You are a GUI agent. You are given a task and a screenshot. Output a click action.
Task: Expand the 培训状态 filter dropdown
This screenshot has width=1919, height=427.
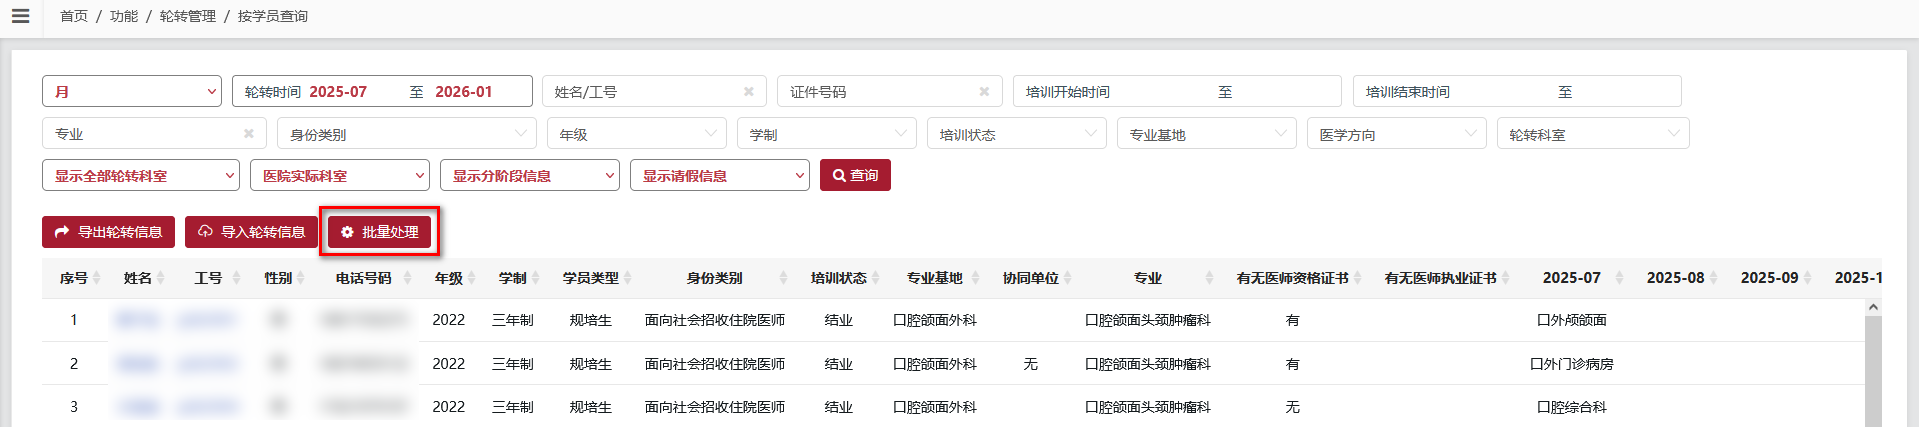point(1017,134)
